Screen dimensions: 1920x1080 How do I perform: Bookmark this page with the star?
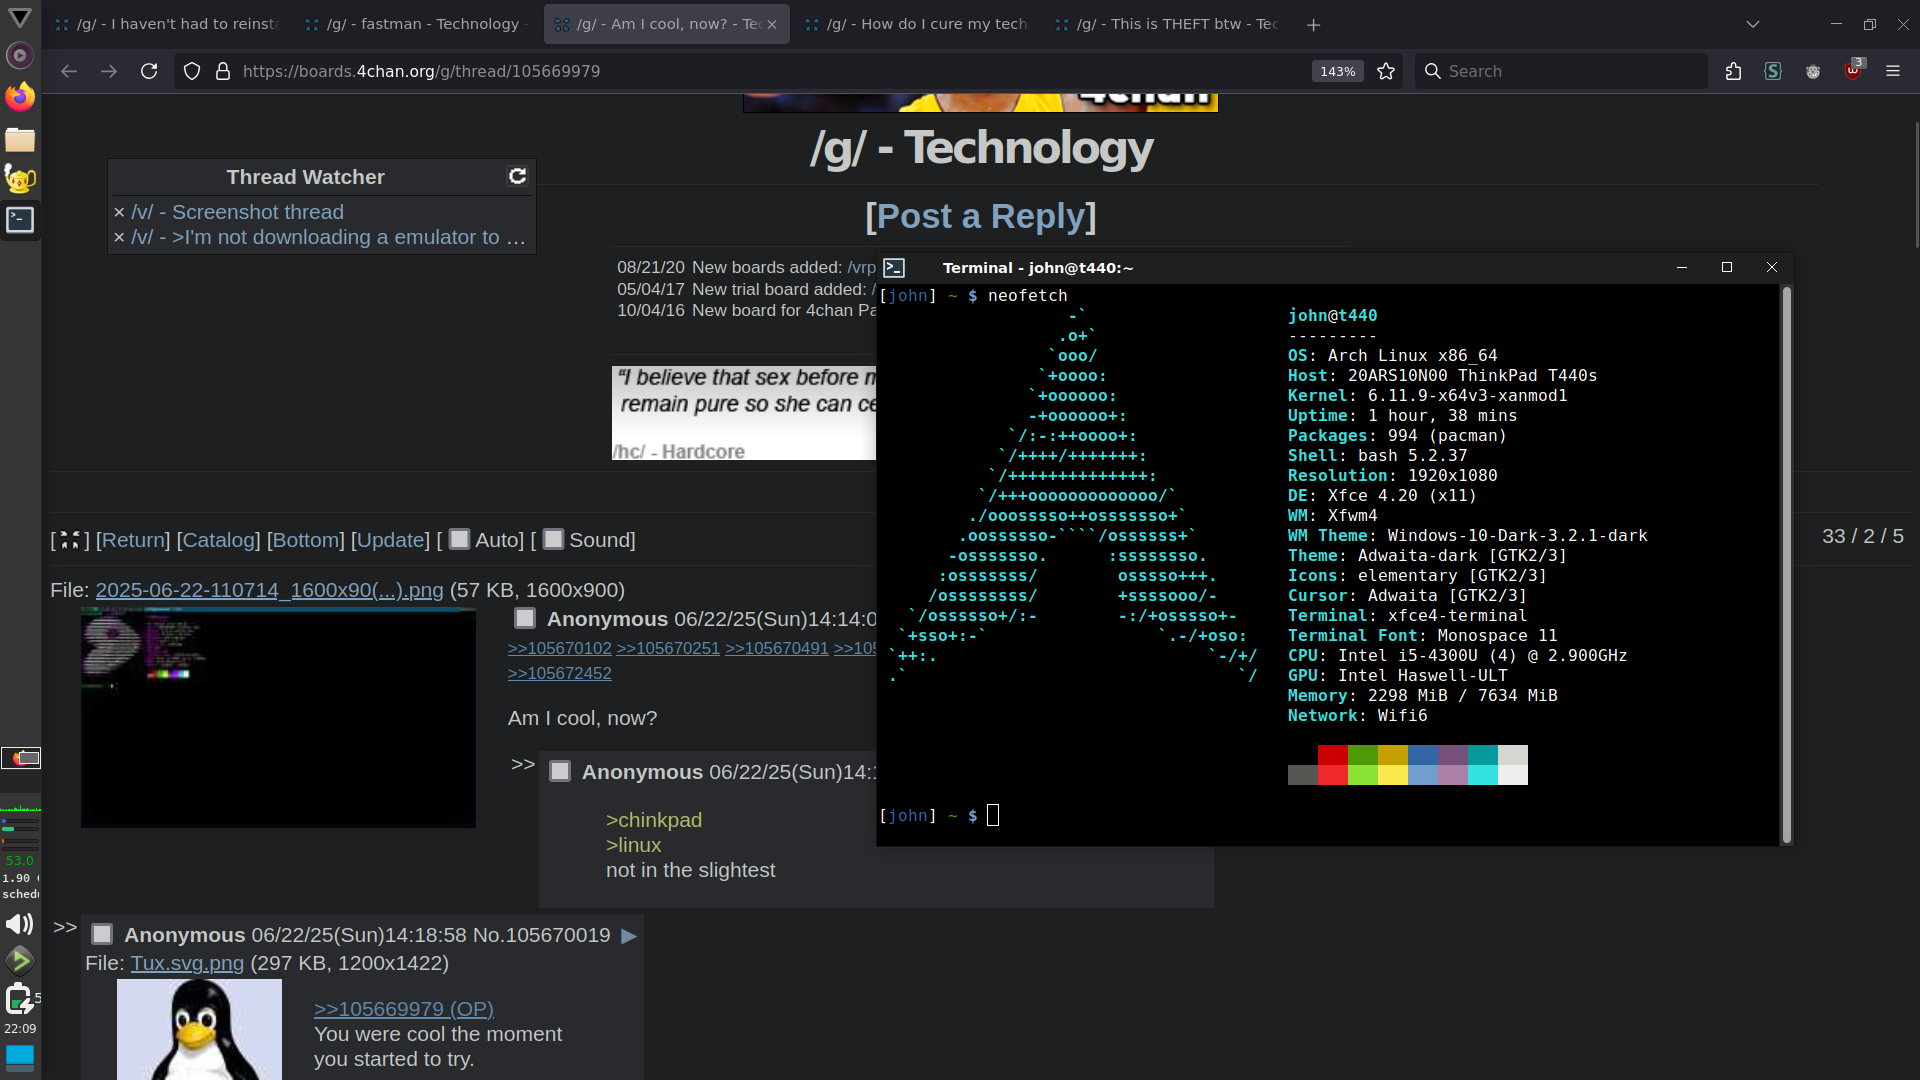pyautogui.click(x=1386, y=71)
